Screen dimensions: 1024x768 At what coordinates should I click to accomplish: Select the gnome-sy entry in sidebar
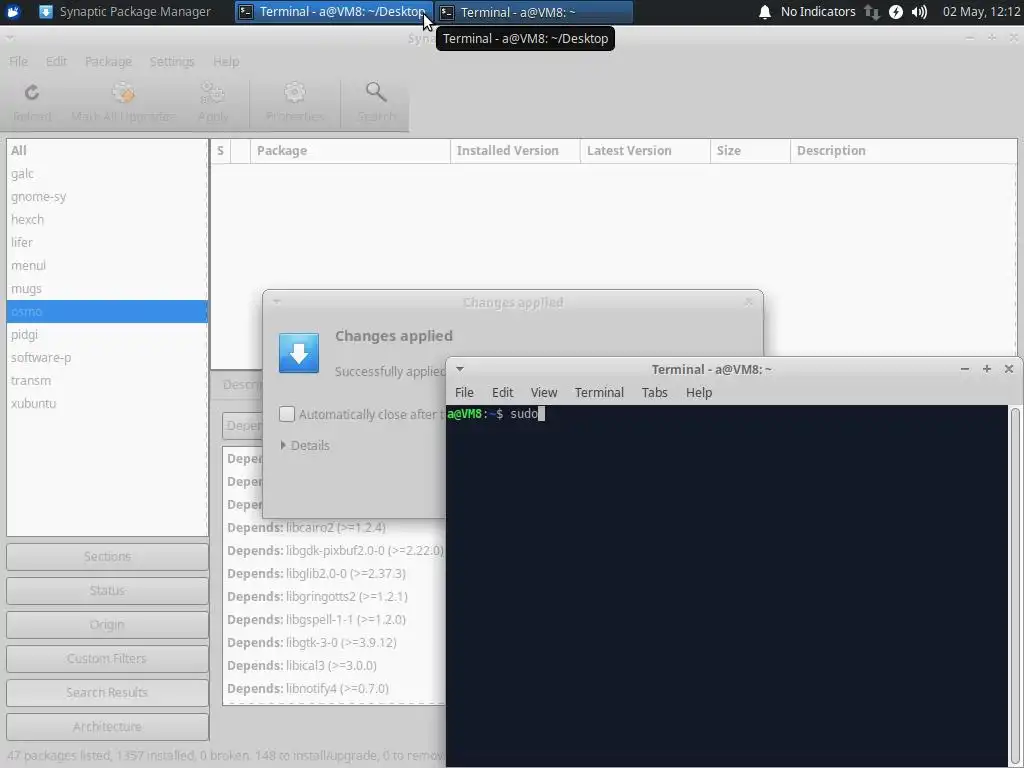(x=107, y=197)
